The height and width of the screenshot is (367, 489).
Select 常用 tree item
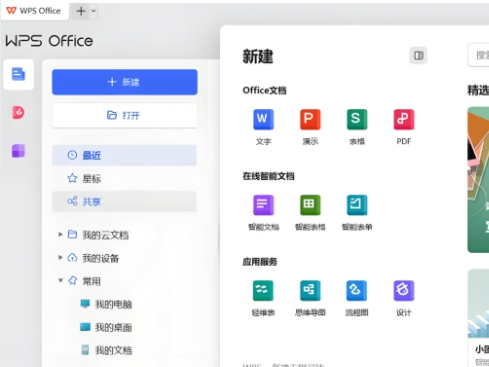(91, 281)
